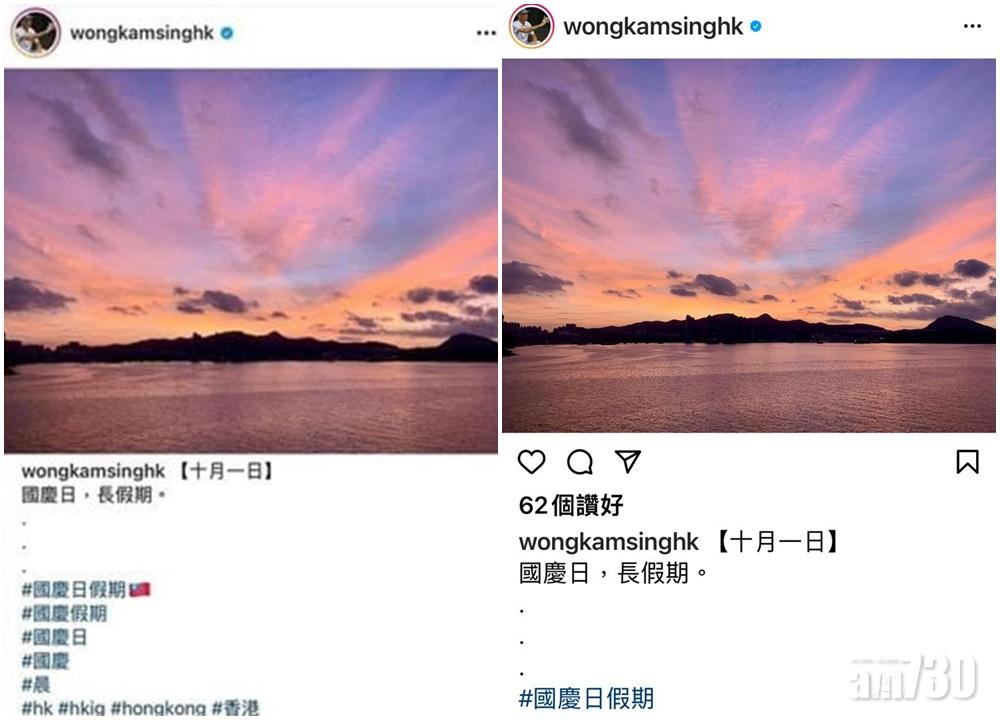1000x720 pixels.
Task: View the 62個讚好 likes list
Action: click(x=571, y=505)
